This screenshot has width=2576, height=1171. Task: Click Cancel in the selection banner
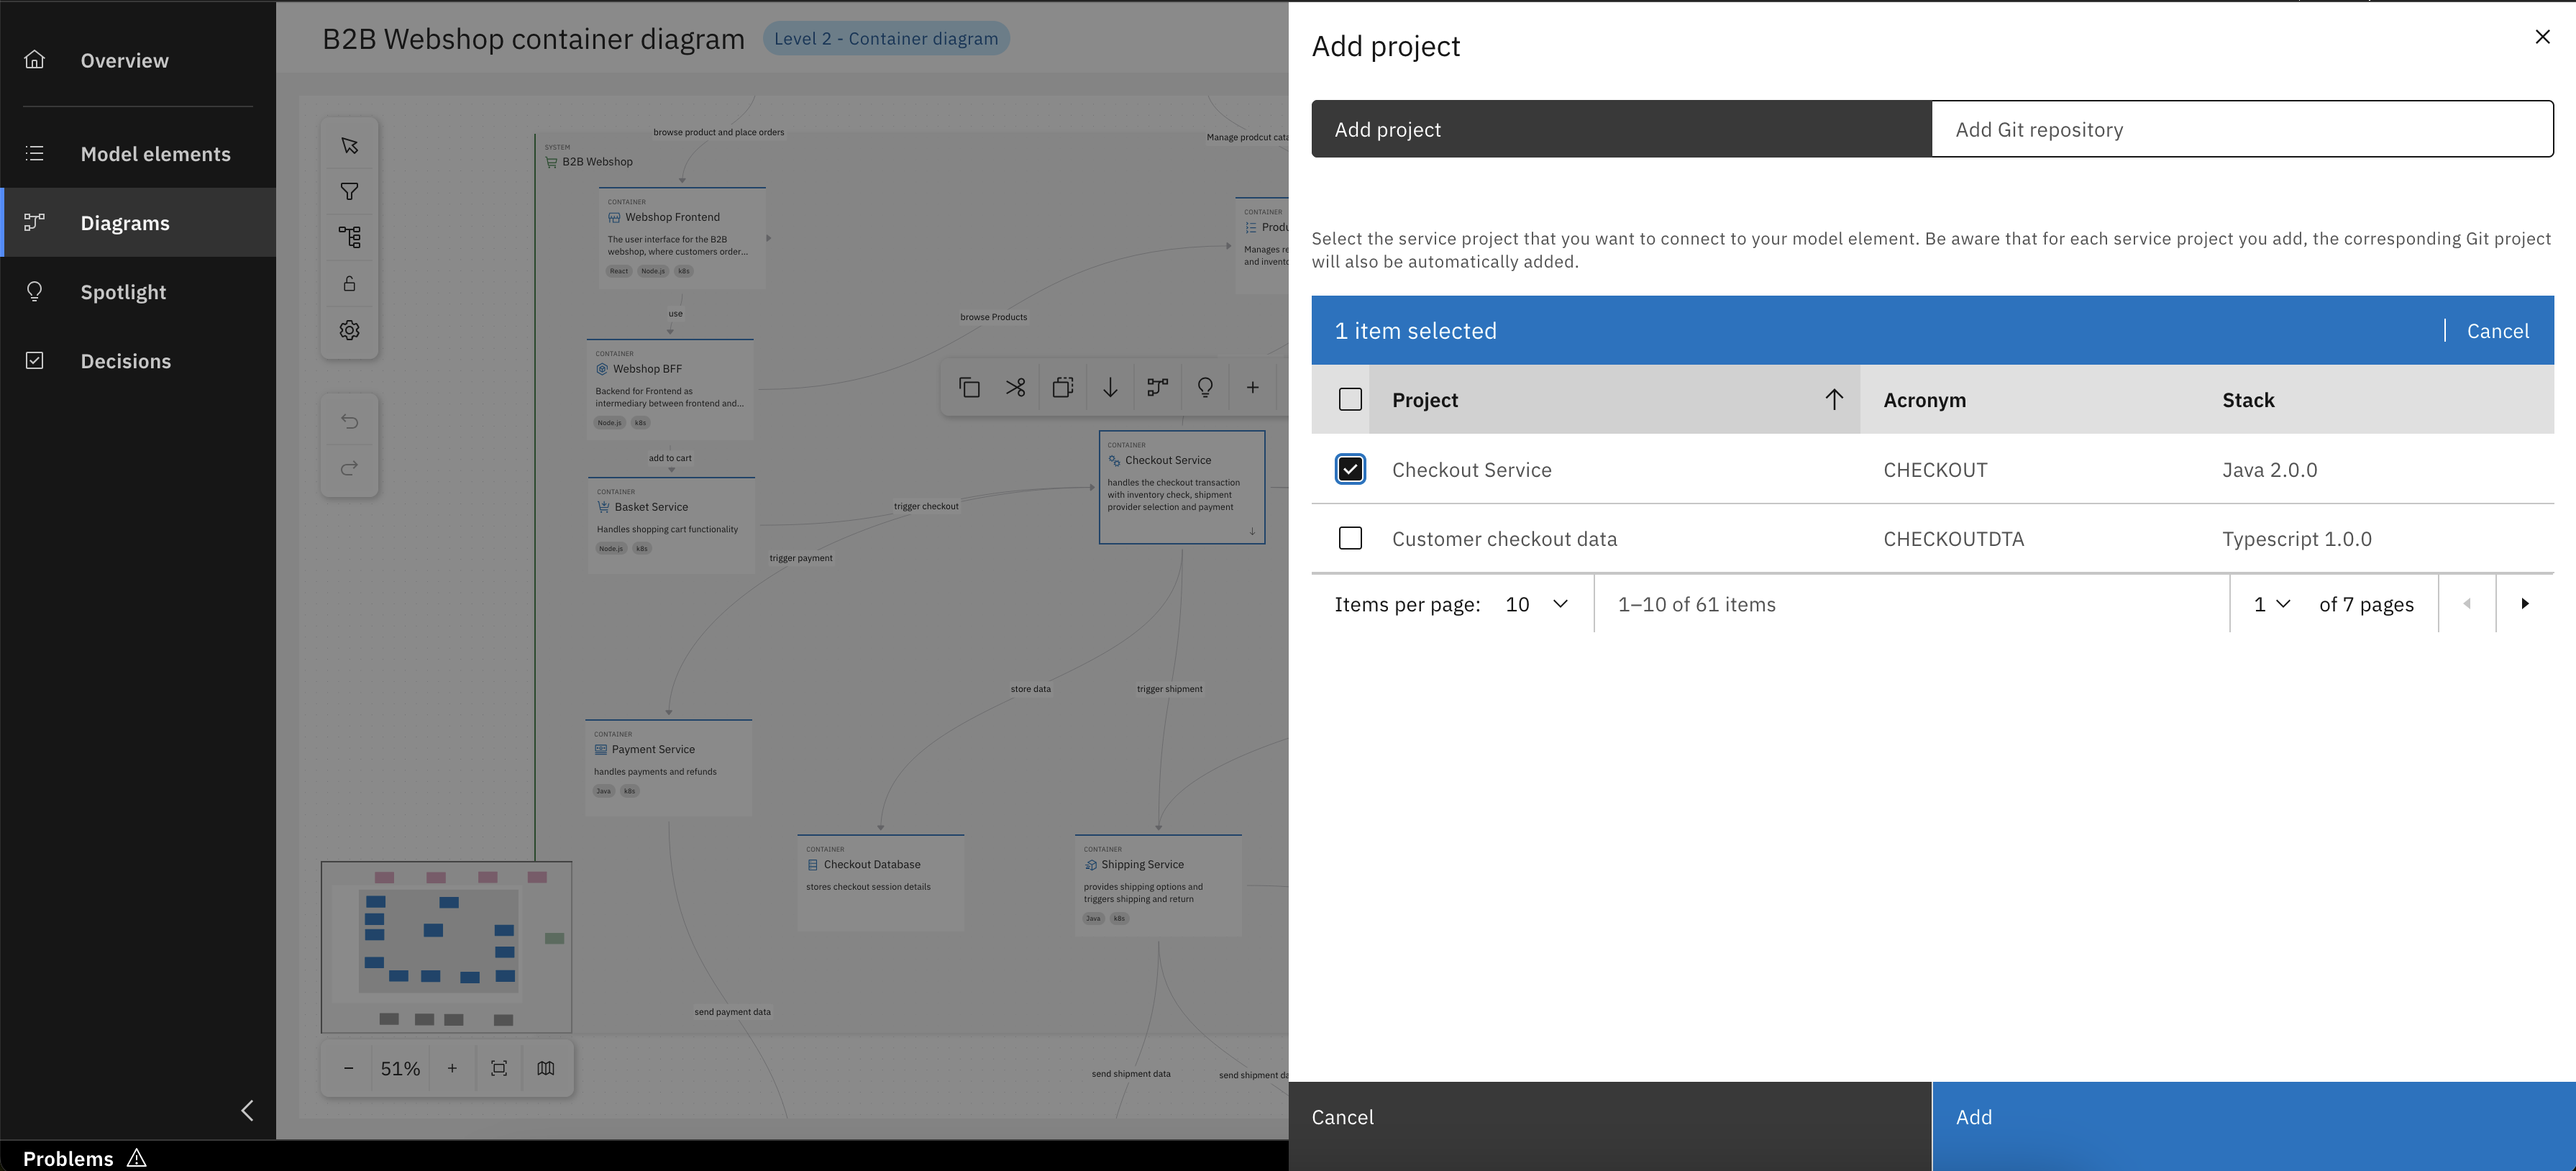point(2497,331)
